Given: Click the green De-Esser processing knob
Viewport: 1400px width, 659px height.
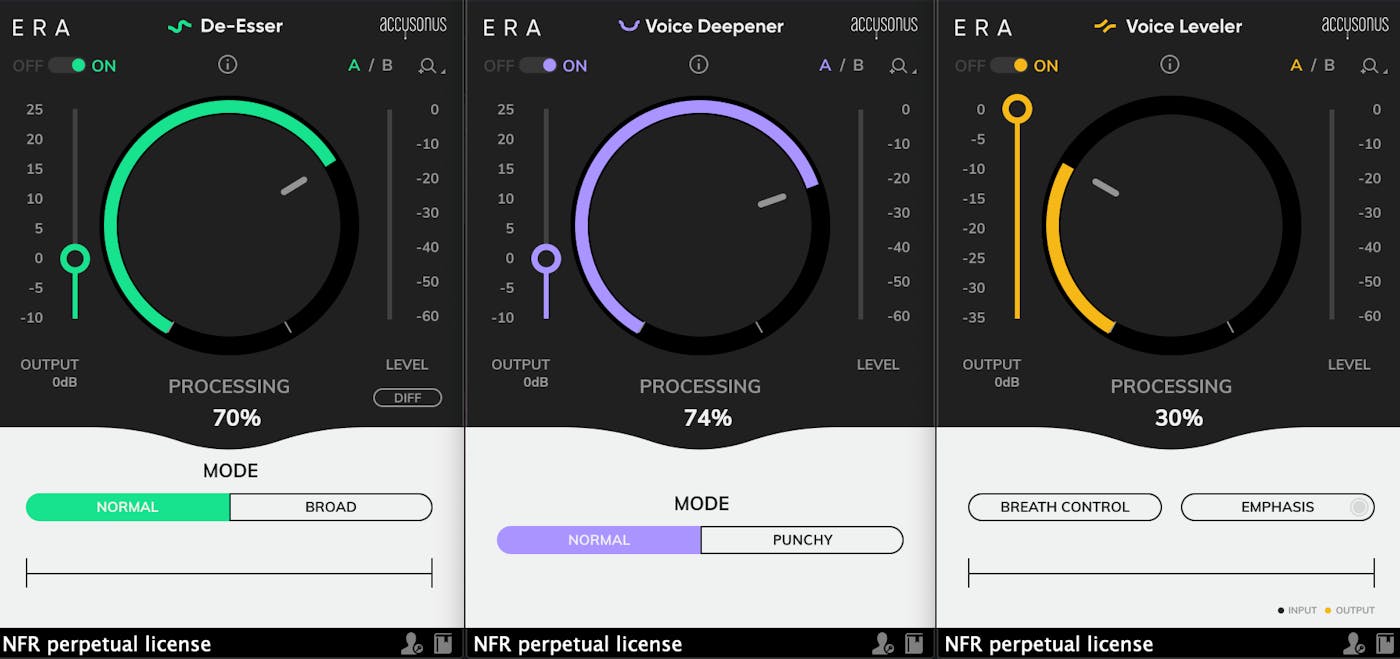Looking at the screenshot, I should click(x=229, y=226).
